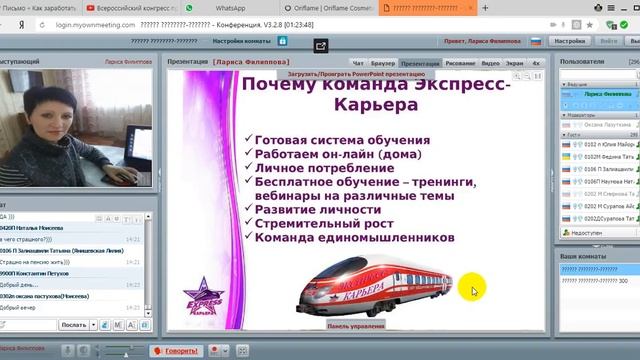Select the Презентация tab
The image size is (640, 360).
[420, 63]
